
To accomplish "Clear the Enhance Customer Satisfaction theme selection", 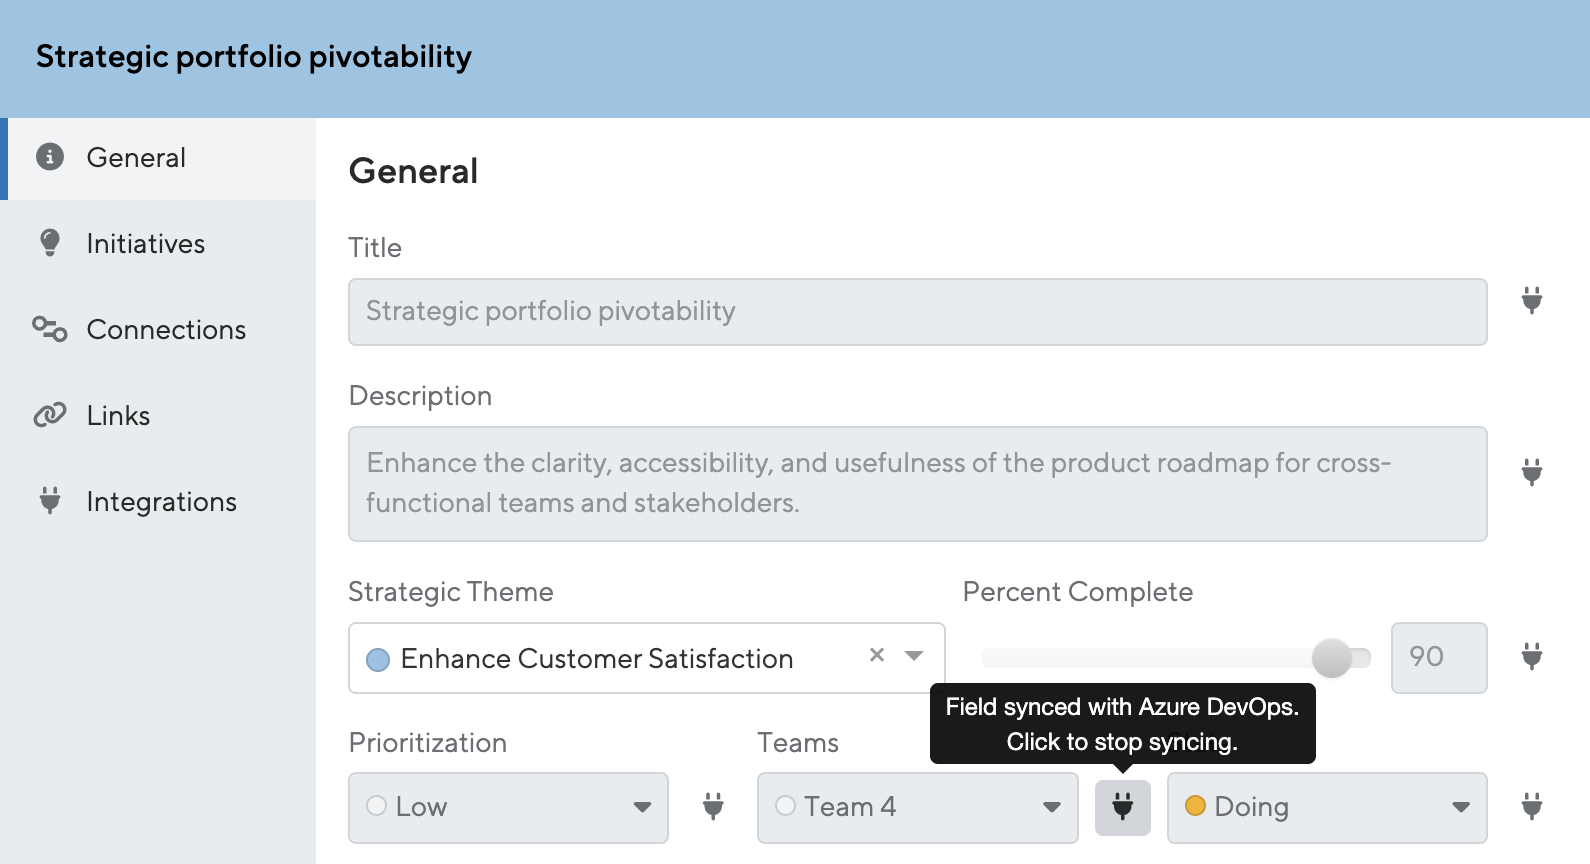I will pyautogui.click(x=877, y=655).
